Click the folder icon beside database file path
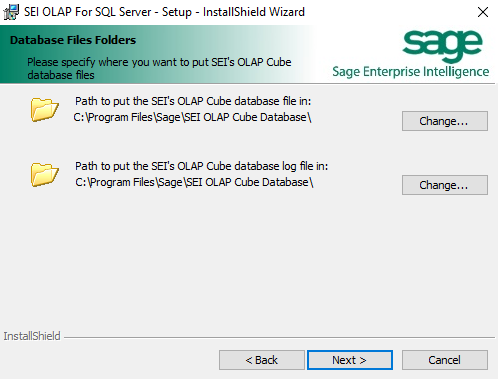Image resolution: width=498 pixels, height=379 pixels. click(x=45, y=110)
